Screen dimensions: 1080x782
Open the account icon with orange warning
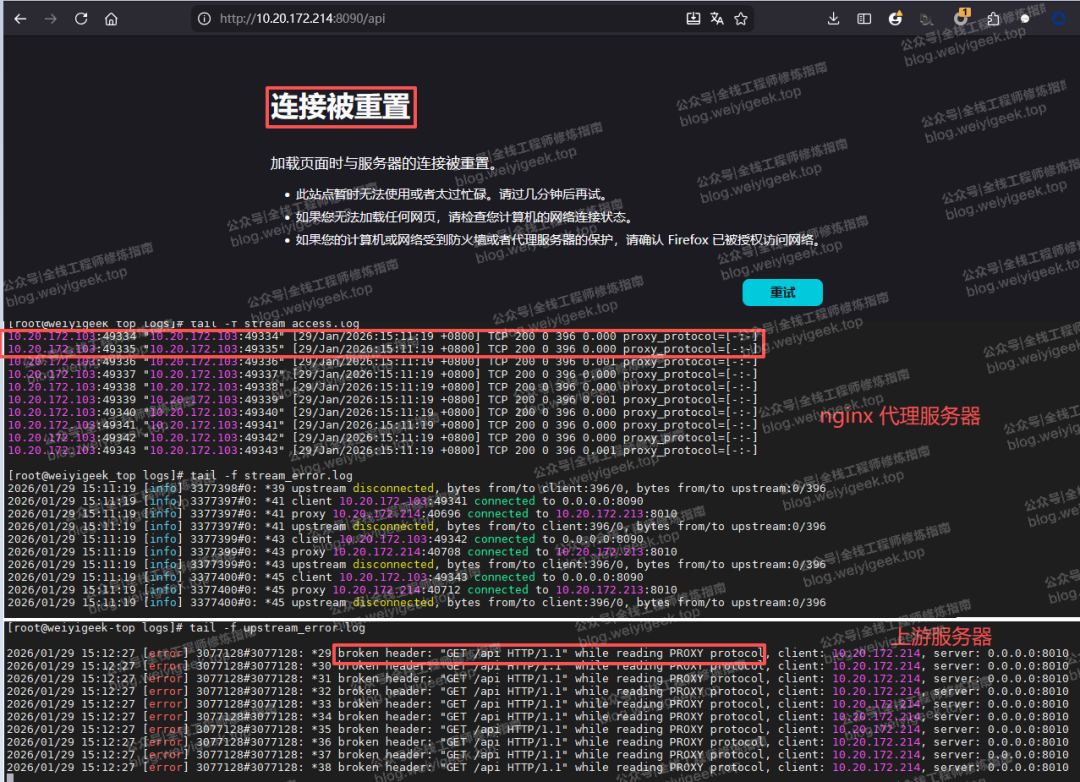895,19
